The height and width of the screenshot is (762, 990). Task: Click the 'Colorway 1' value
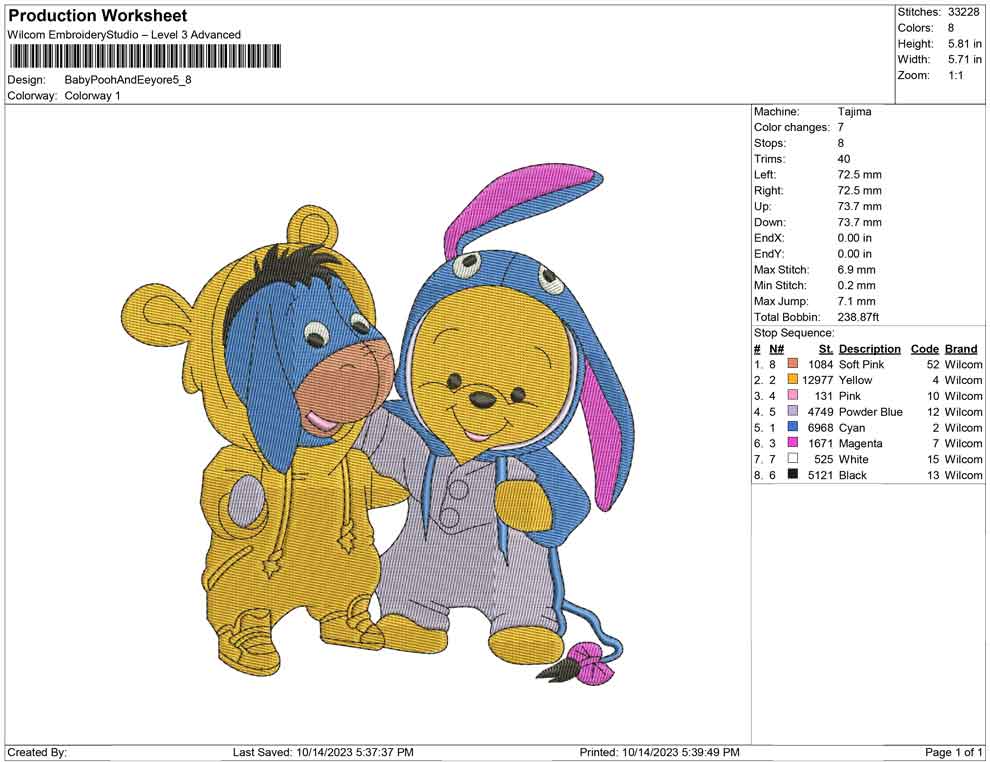pos(92,96)
